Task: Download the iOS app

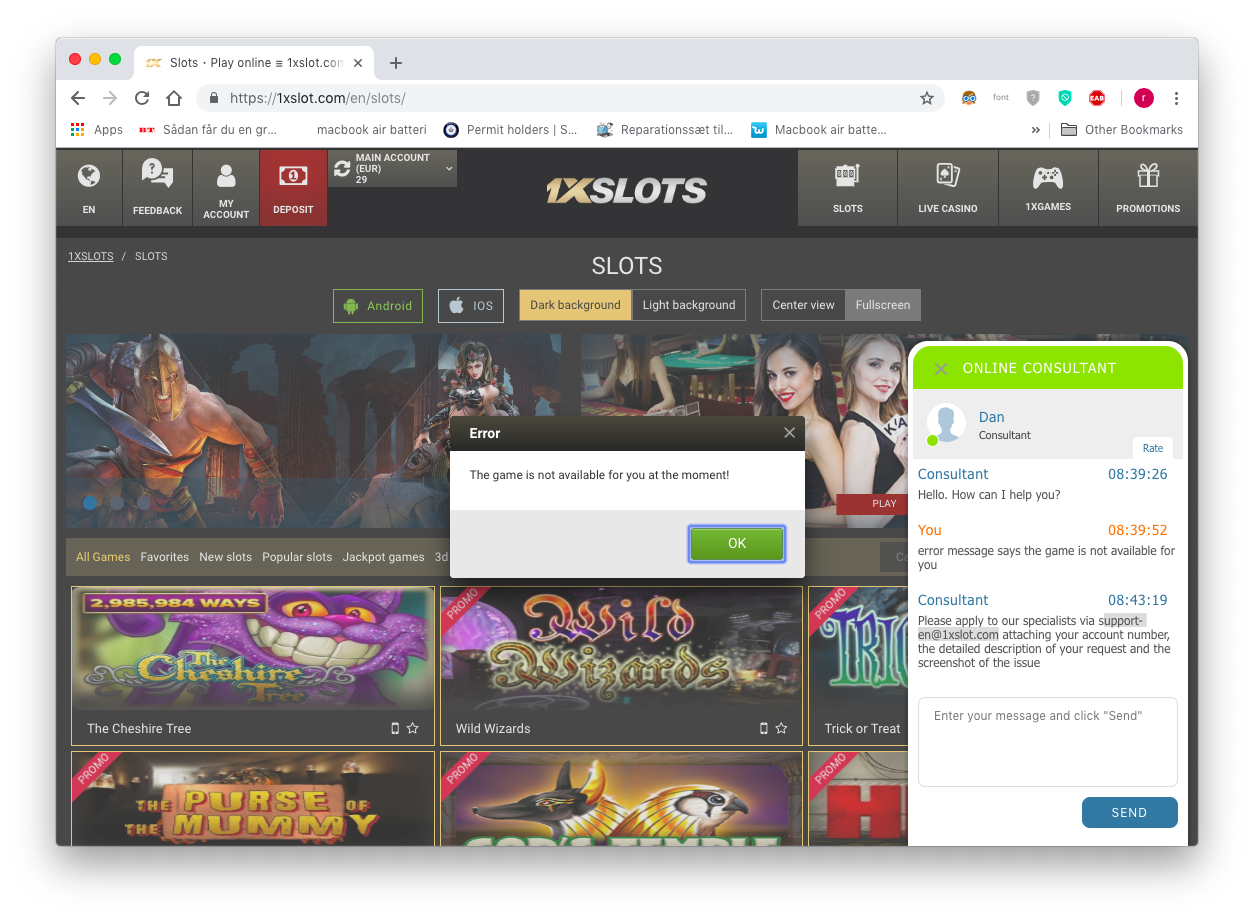Action: (471, 306)
